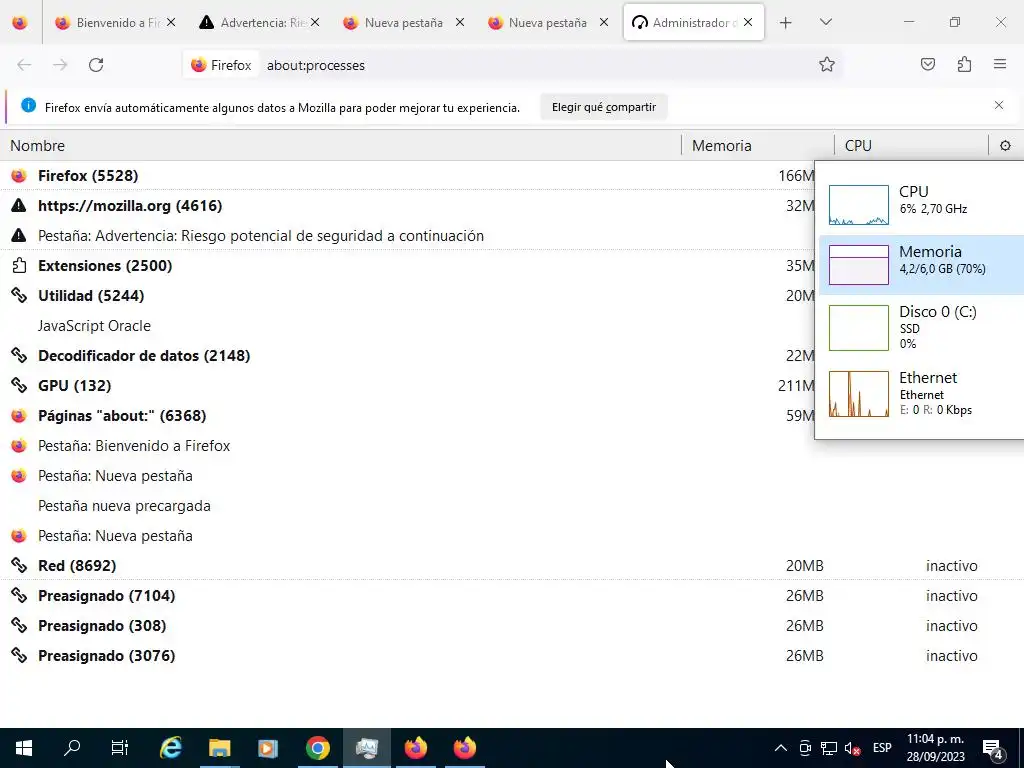The image size is (1024, 768).
Task: Open a new tab with plus button
Action: (786, 23)
